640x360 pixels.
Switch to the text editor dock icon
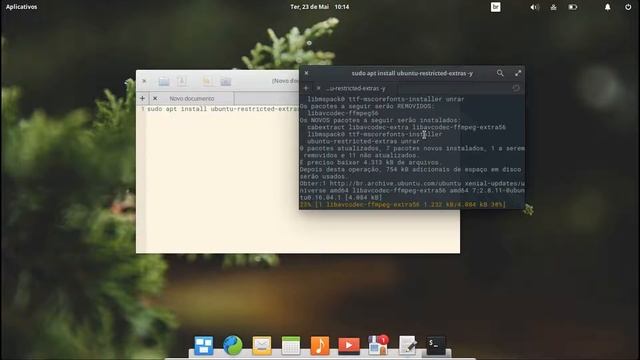[407, 345]
